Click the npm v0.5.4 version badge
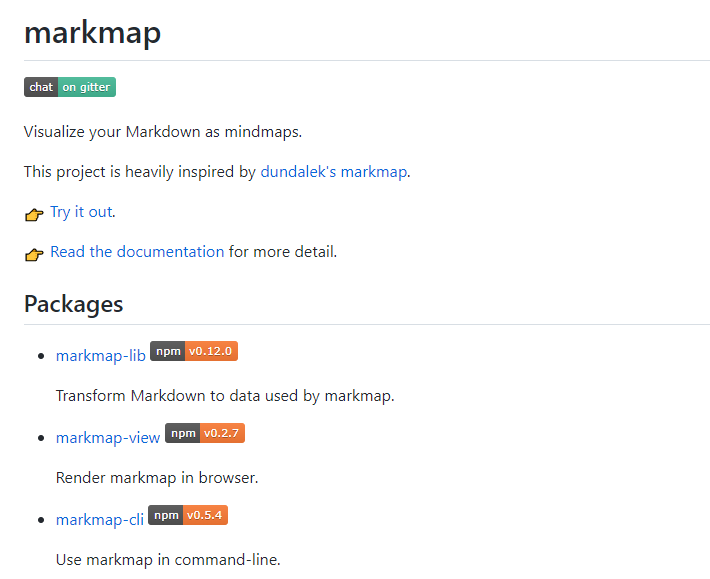The height and width of the screenshot is (579, 710). pos(188,515)
